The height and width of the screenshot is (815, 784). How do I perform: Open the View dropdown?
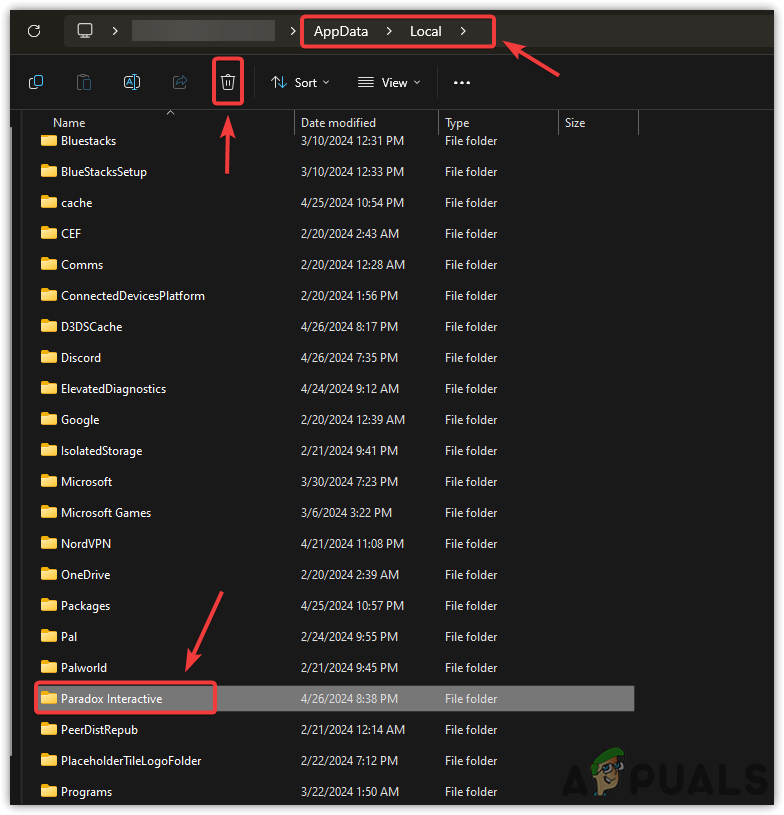point(389,83)
